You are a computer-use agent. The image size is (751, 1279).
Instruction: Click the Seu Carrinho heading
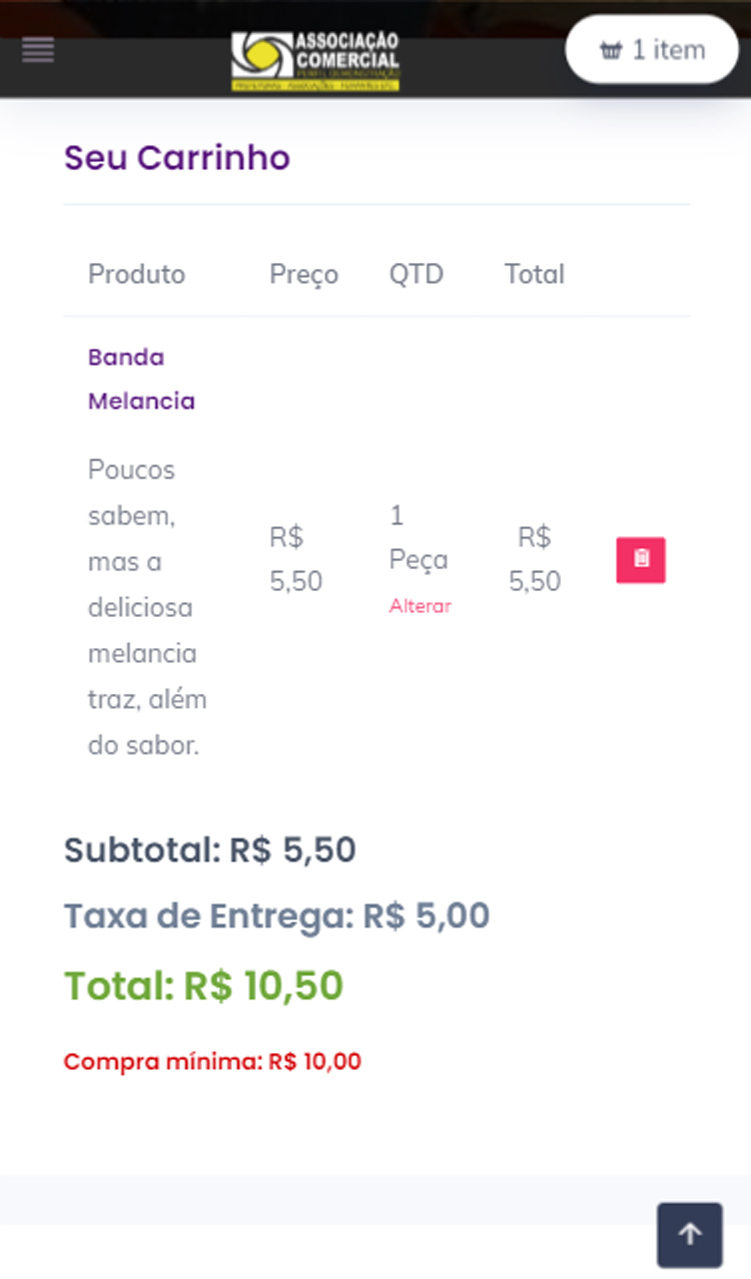tap(177, 158)
